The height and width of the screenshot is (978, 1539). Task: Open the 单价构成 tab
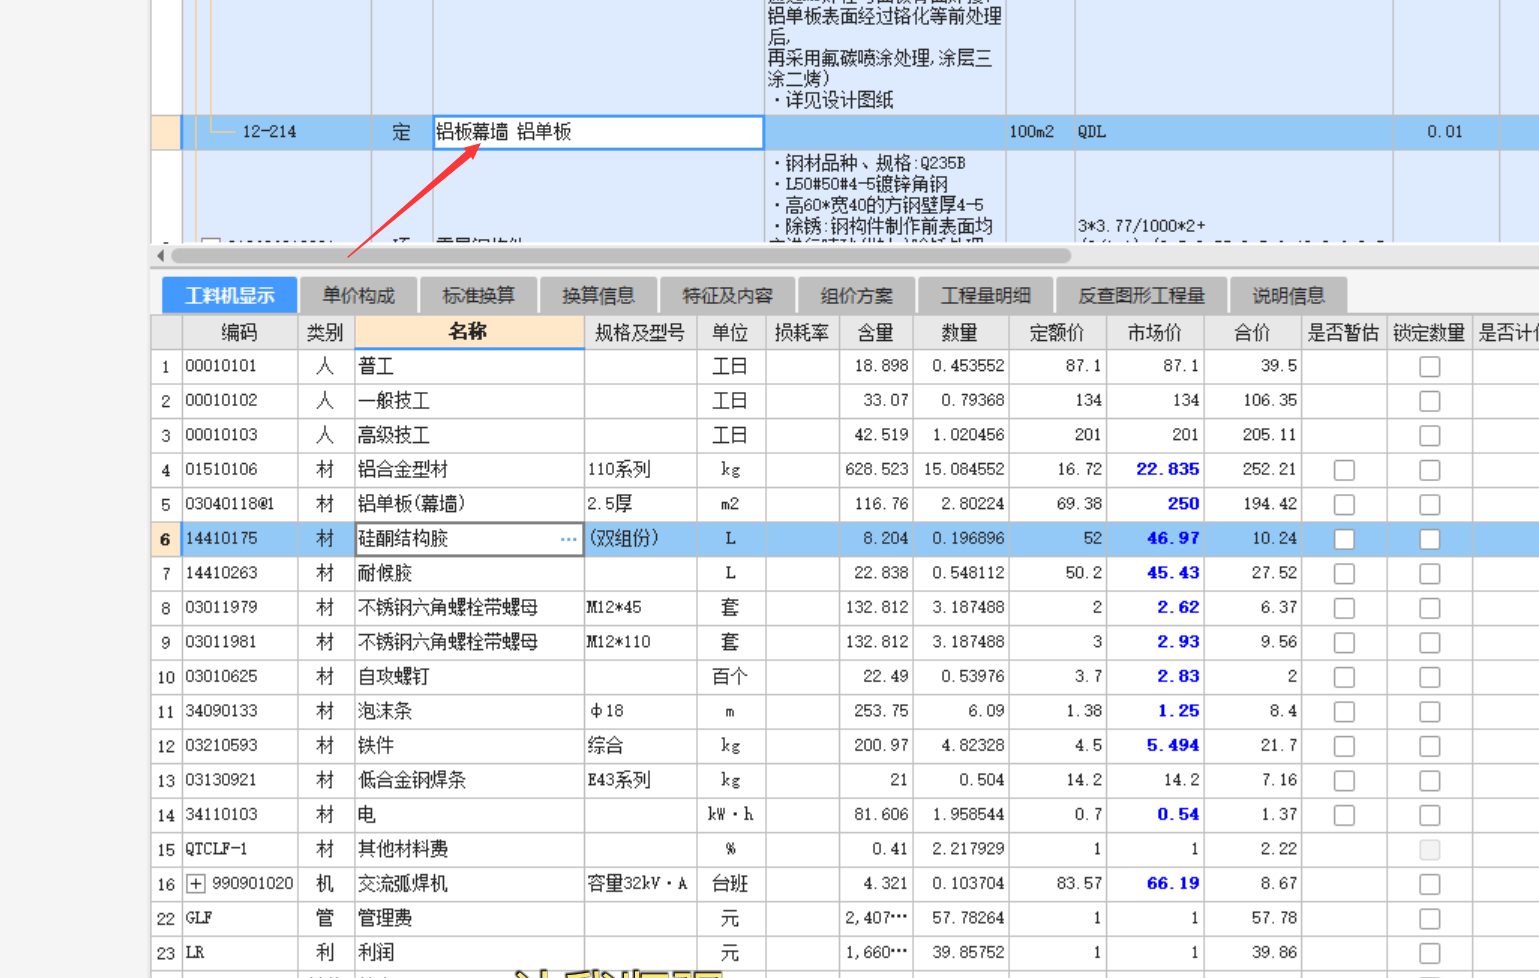(358, 295)
